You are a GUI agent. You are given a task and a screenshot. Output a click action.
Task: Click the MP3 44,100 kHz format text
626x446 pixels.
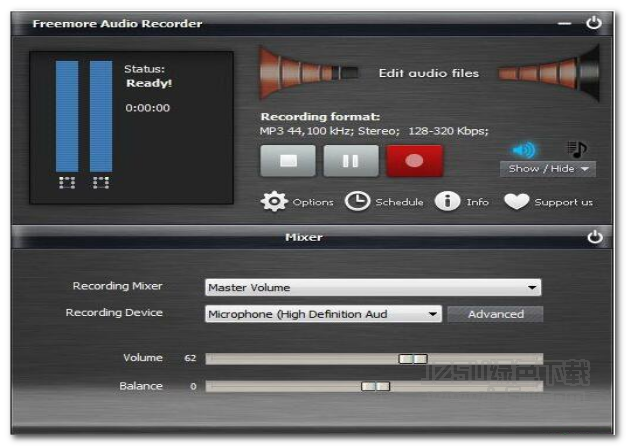[374, 131]
